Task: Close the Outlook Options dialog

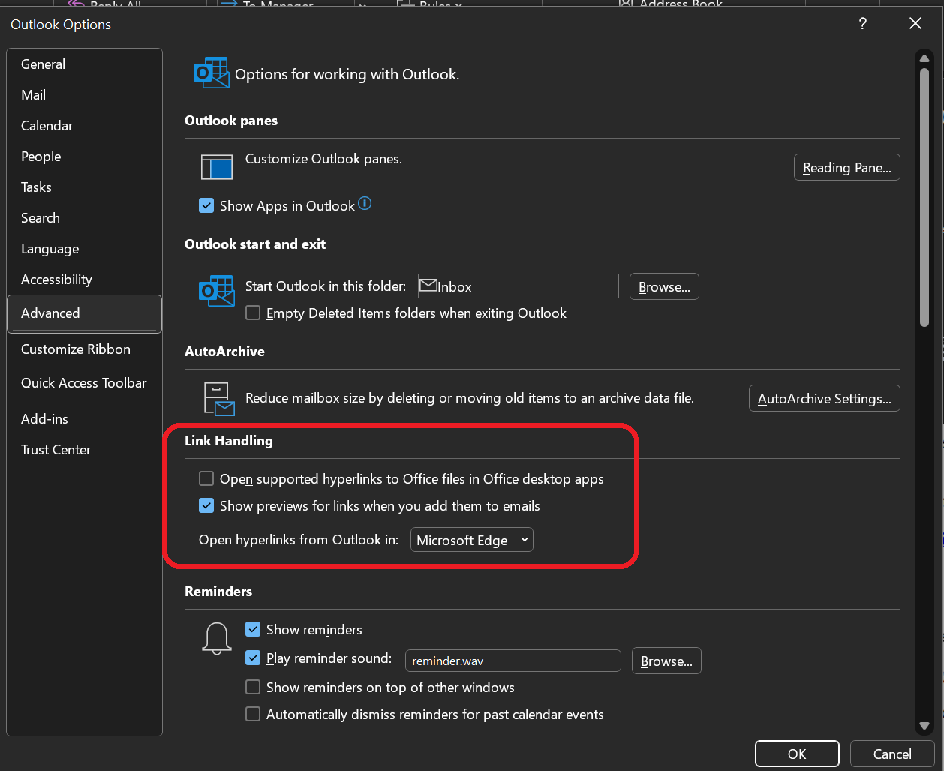Action: pyautogui.click(x=915, y=23)
